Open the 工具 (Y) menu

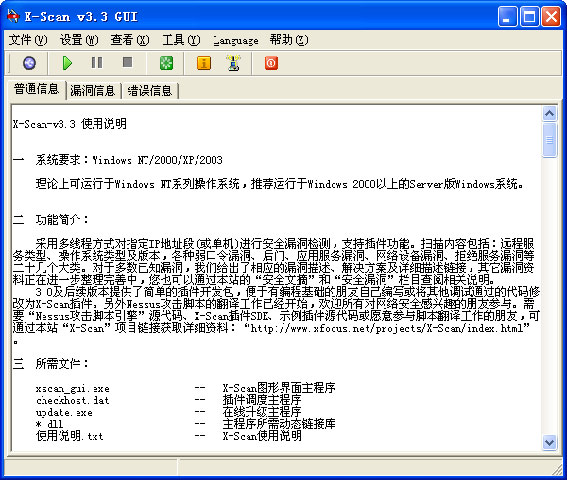(x=181, y=40)
